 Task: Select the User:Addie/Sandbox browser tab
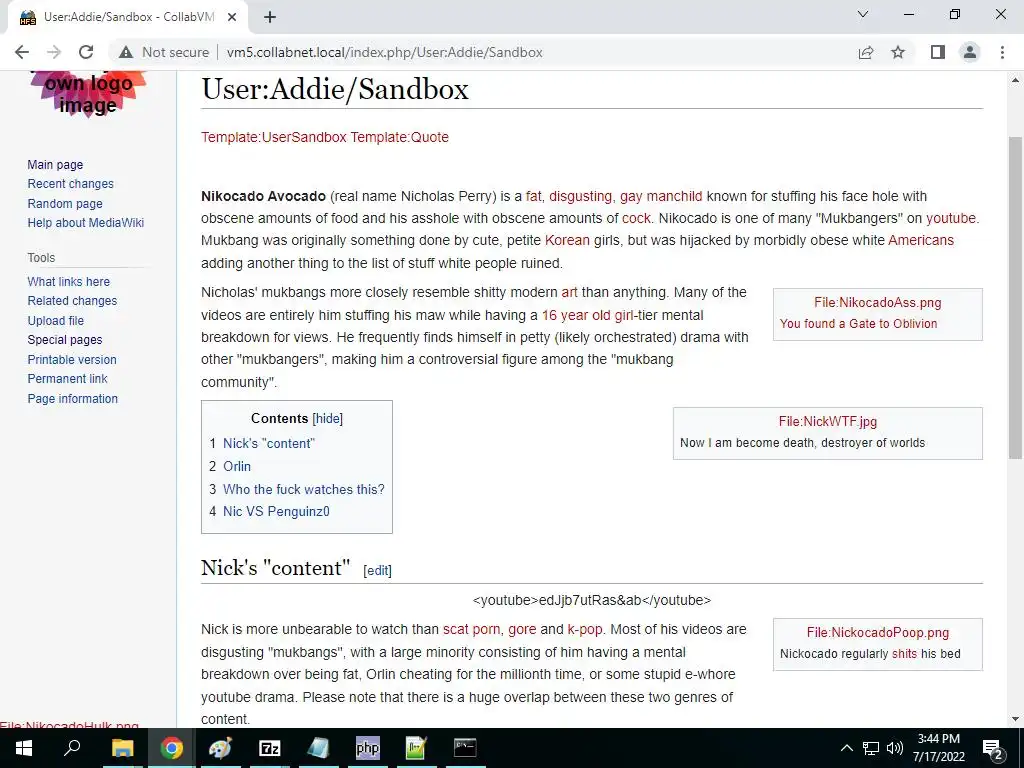(x=128, y=17)
